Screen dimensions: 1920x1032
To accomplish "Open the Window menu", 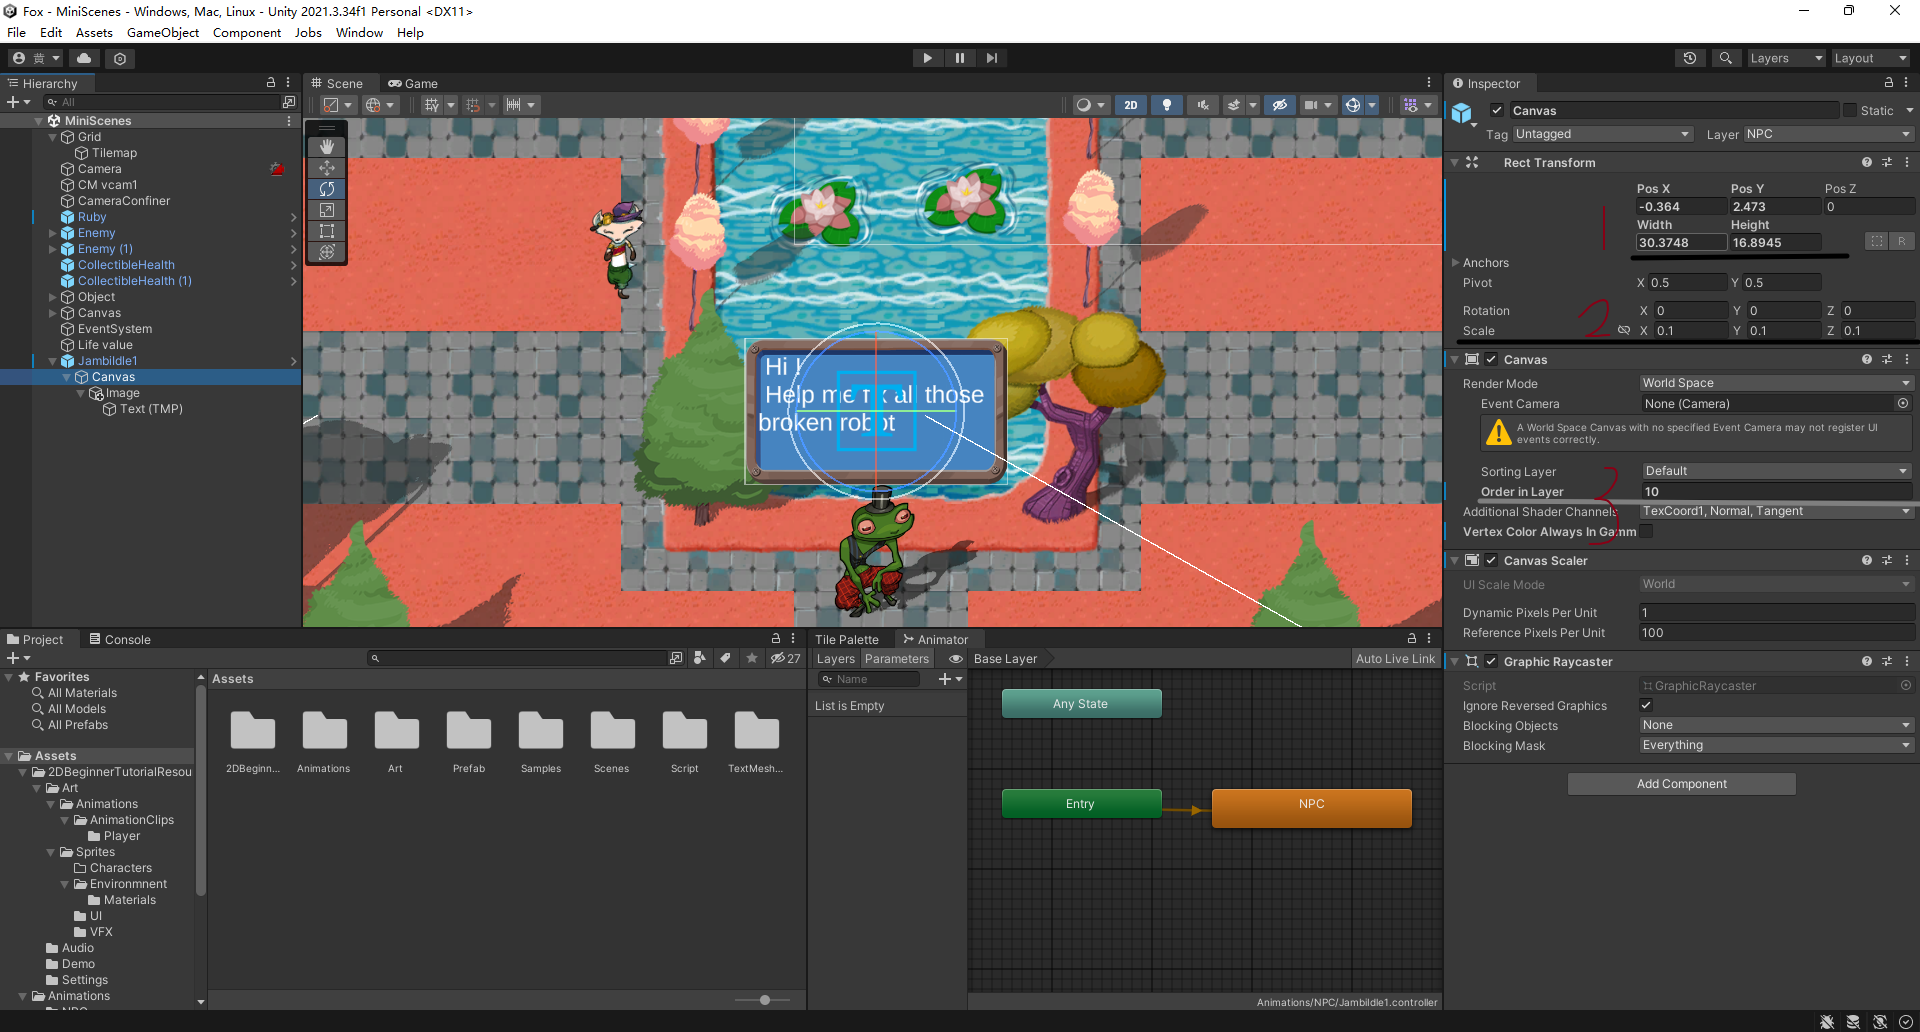I will [359, 32].
